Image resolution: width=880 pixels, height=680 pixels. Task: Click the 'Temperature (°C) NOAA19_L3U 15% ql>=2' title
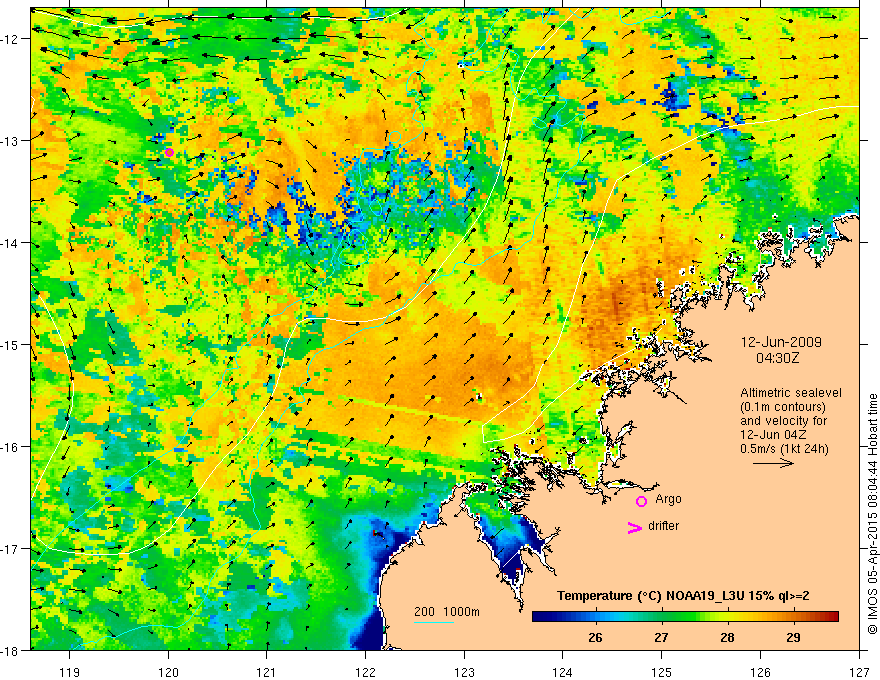[x=683, y=596]
